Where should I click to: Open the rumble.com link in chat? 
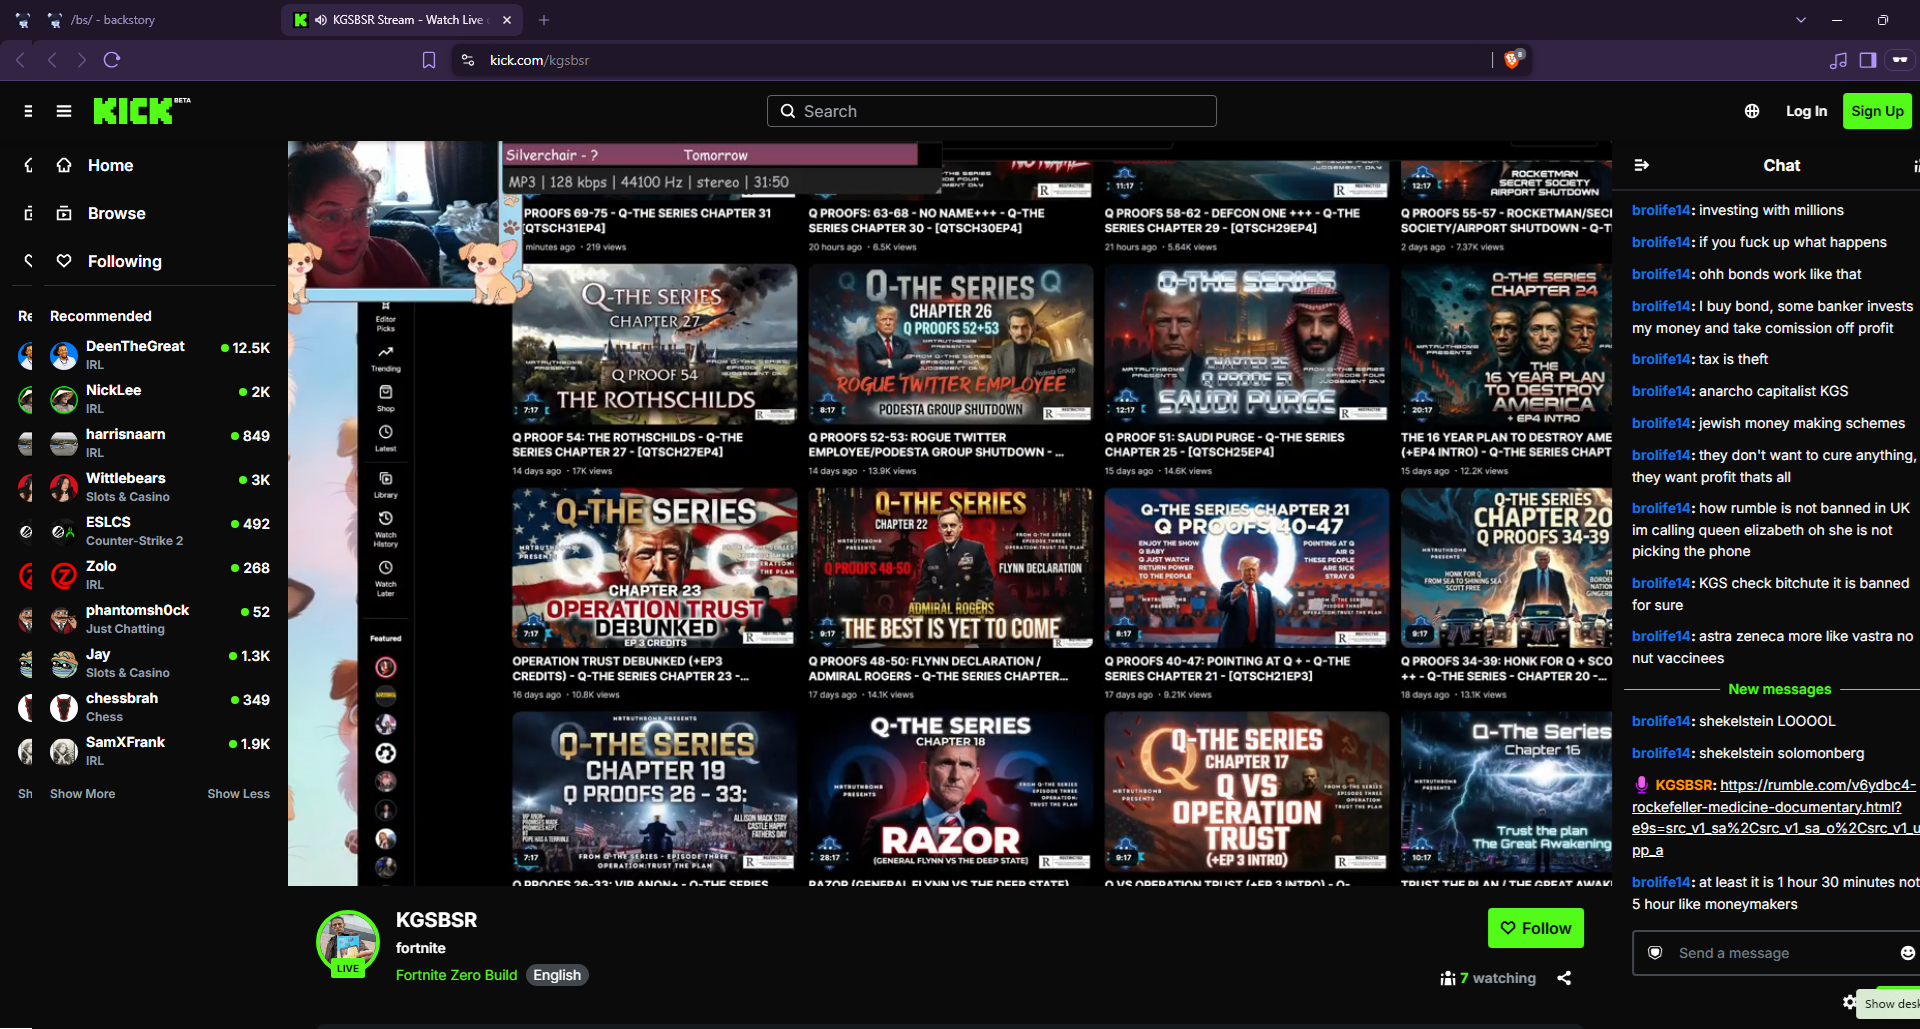(1775, 817)
